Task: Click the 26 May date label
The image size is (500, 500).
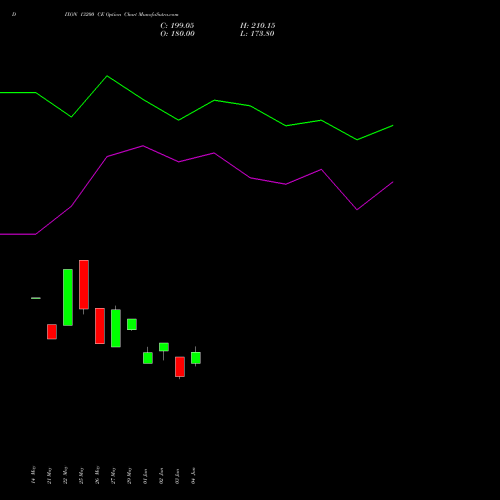Action: click(x=97, y=475)
